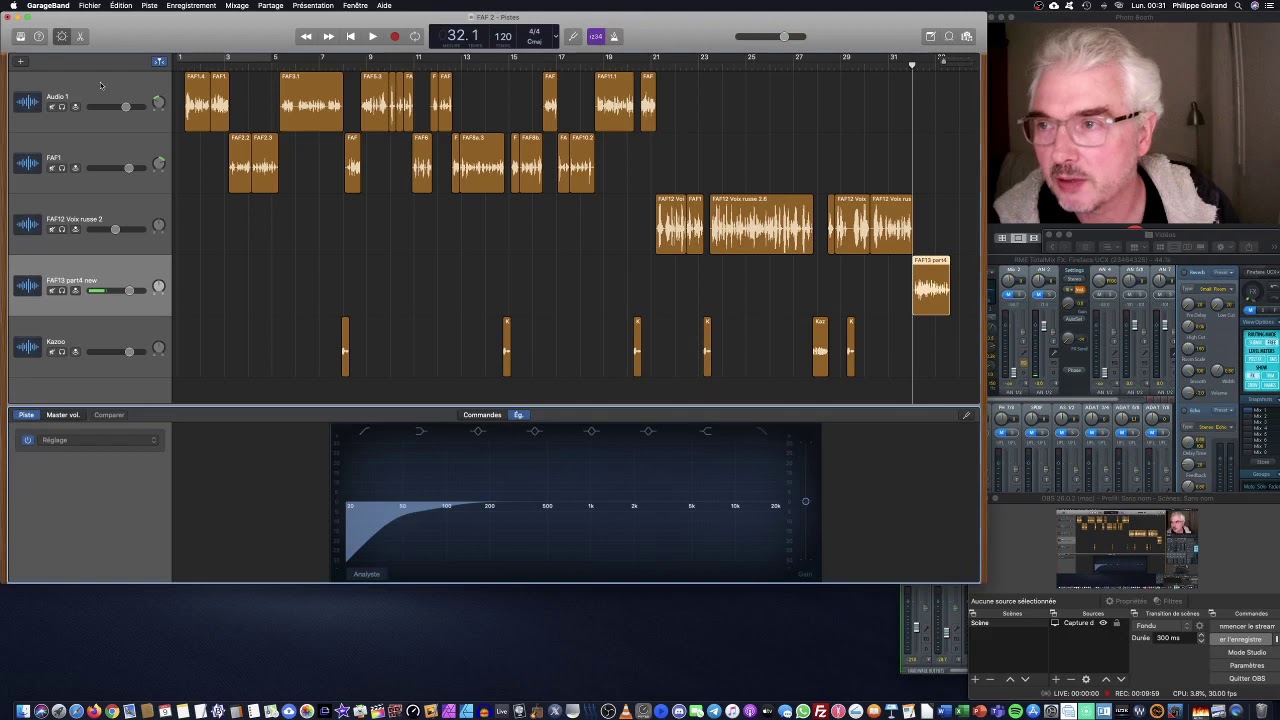Open the Editors with scissors icon

[81, 36]
